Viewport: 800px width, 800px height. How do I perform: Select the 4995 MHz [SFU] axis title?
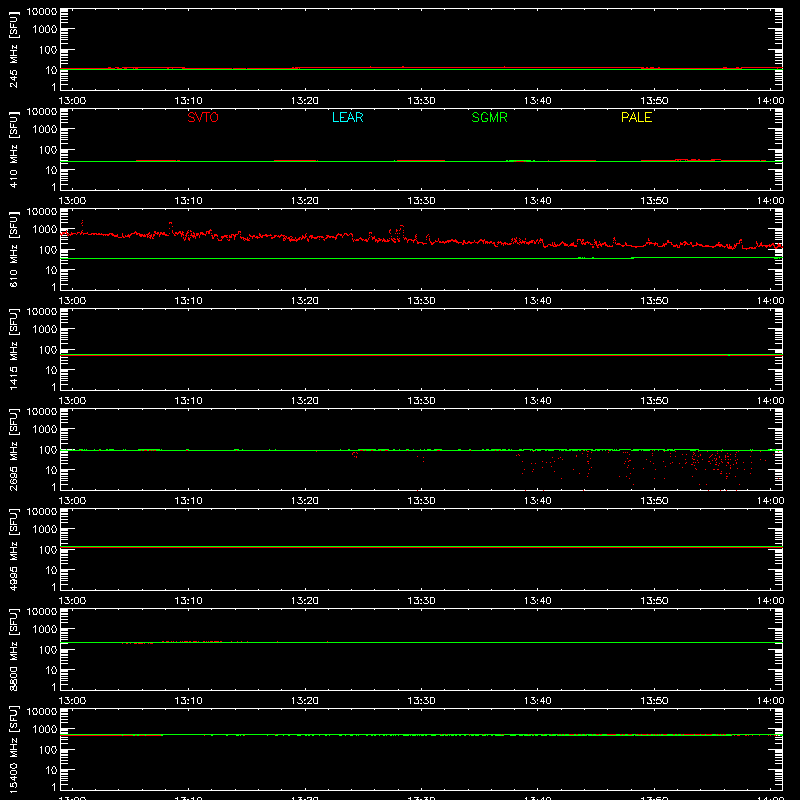click(13, 549)
